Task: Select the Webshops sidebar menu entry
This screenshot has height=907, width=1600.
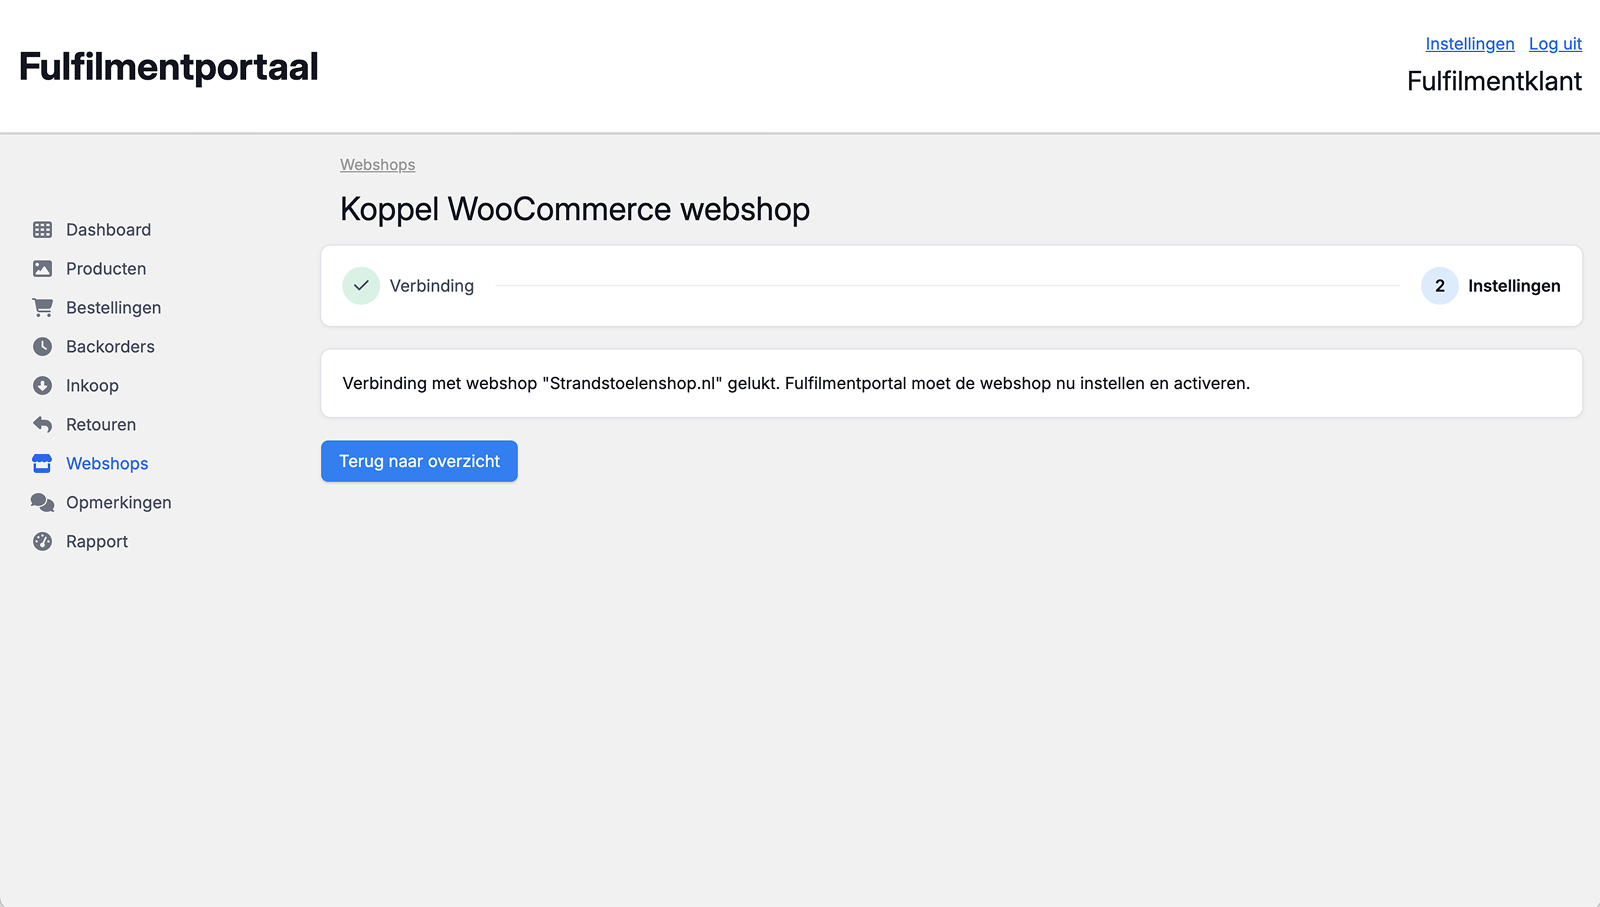Action: 106,463
